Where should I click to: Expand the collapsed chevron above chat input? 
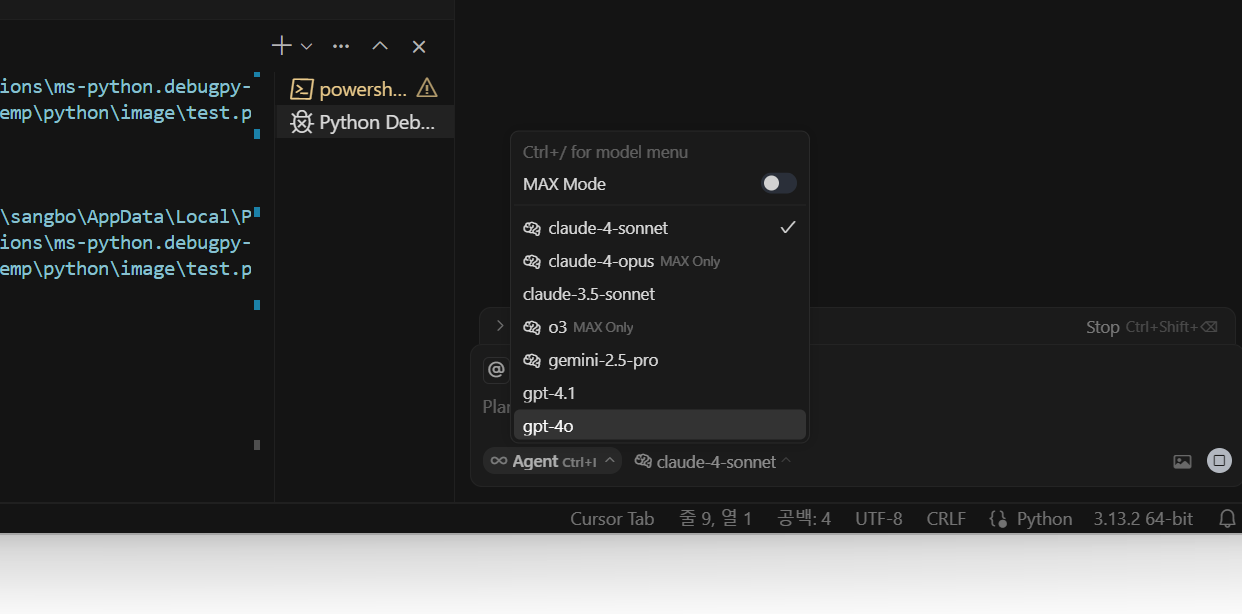pyautogui.click(x=500, y=326)
